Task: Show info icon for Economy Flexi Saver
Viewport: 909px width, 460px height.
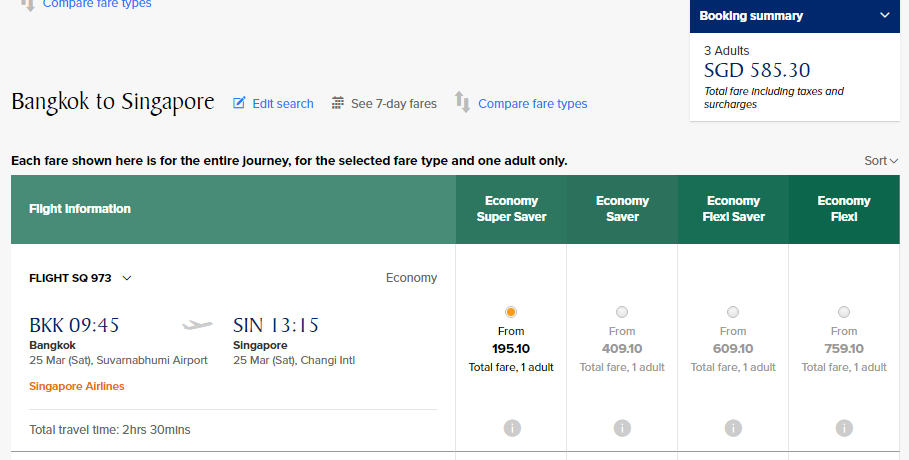Action: click(x=733, y=428)
